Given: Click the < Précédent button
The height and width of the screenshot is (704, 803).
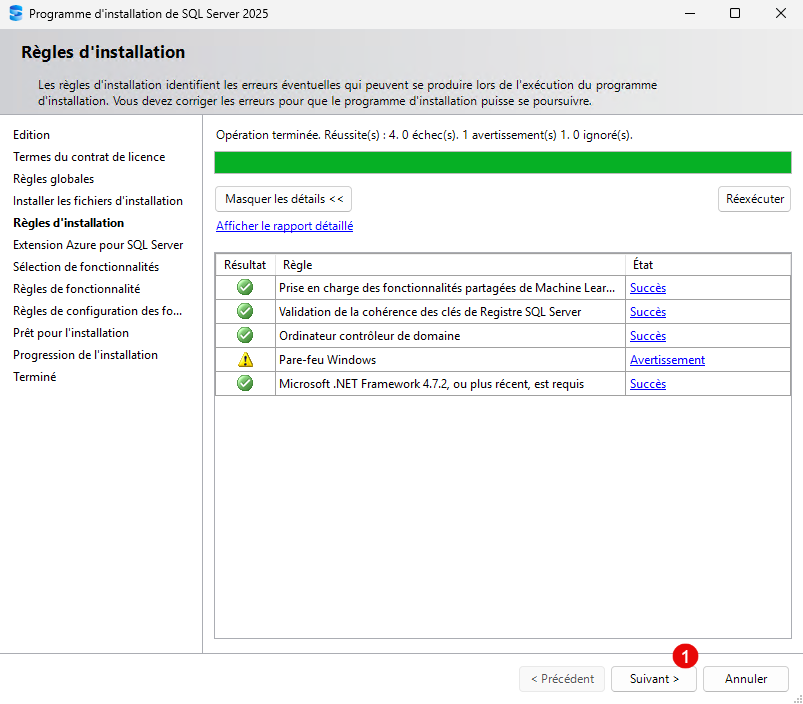Looking at the screenshot, I should 562,679.
